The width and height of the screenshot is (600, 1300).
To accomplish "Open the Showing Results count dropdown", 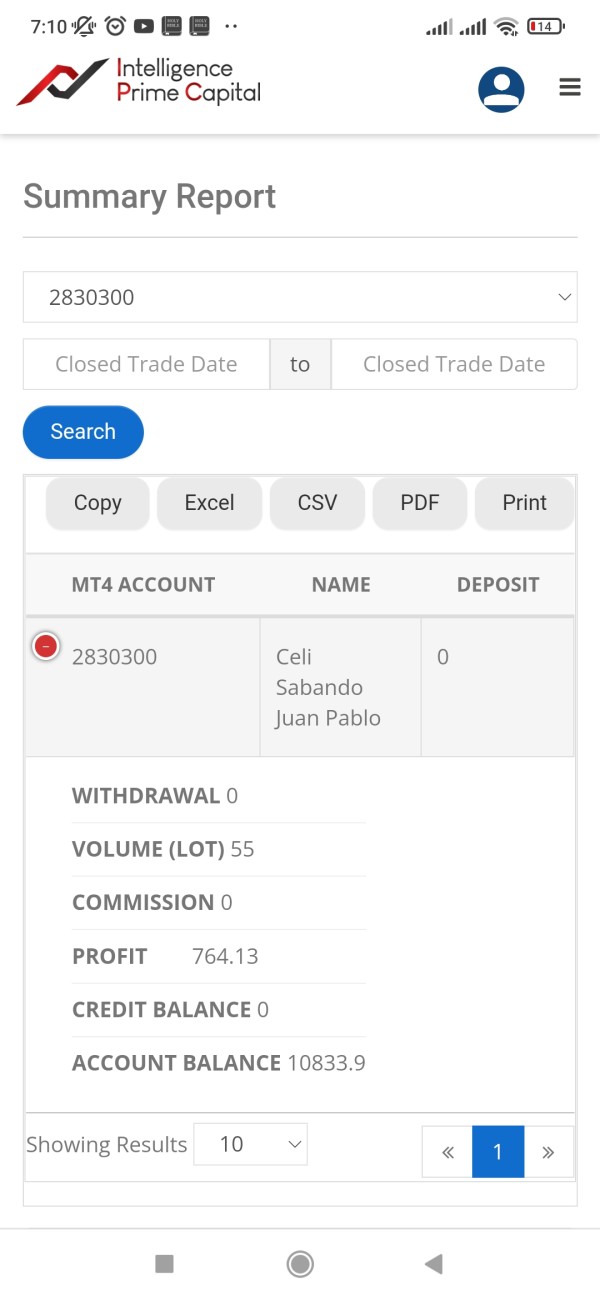I will pos(250,1144).
